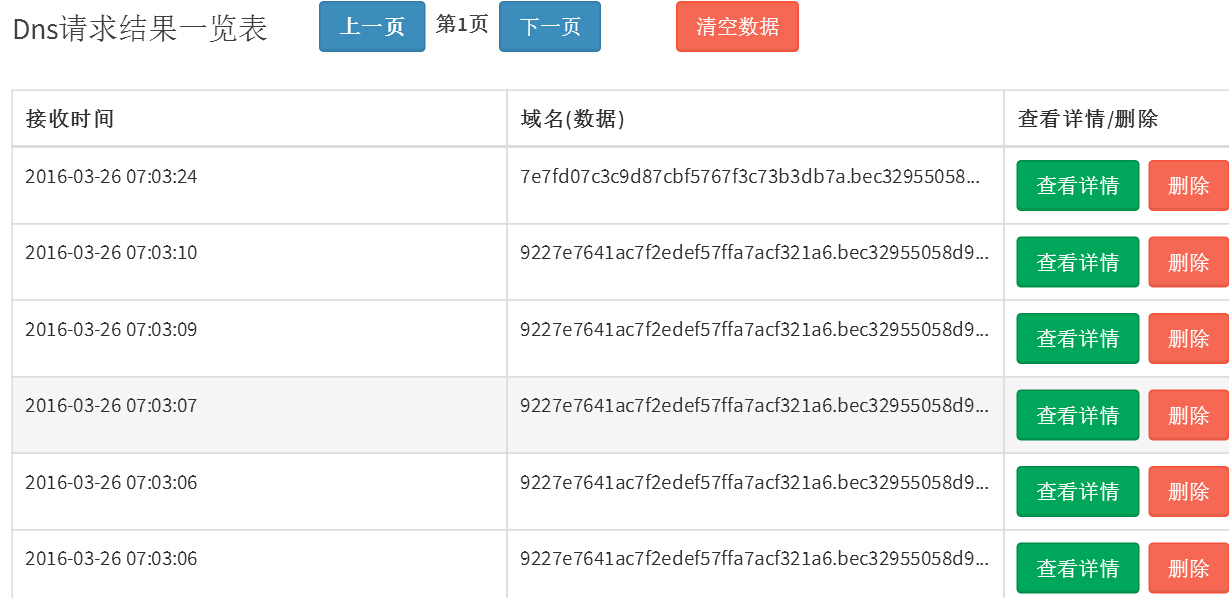This screenshot has height=598, width=1229.
Task: Click the 下一页 pagination button
Action: click(549, 27)
